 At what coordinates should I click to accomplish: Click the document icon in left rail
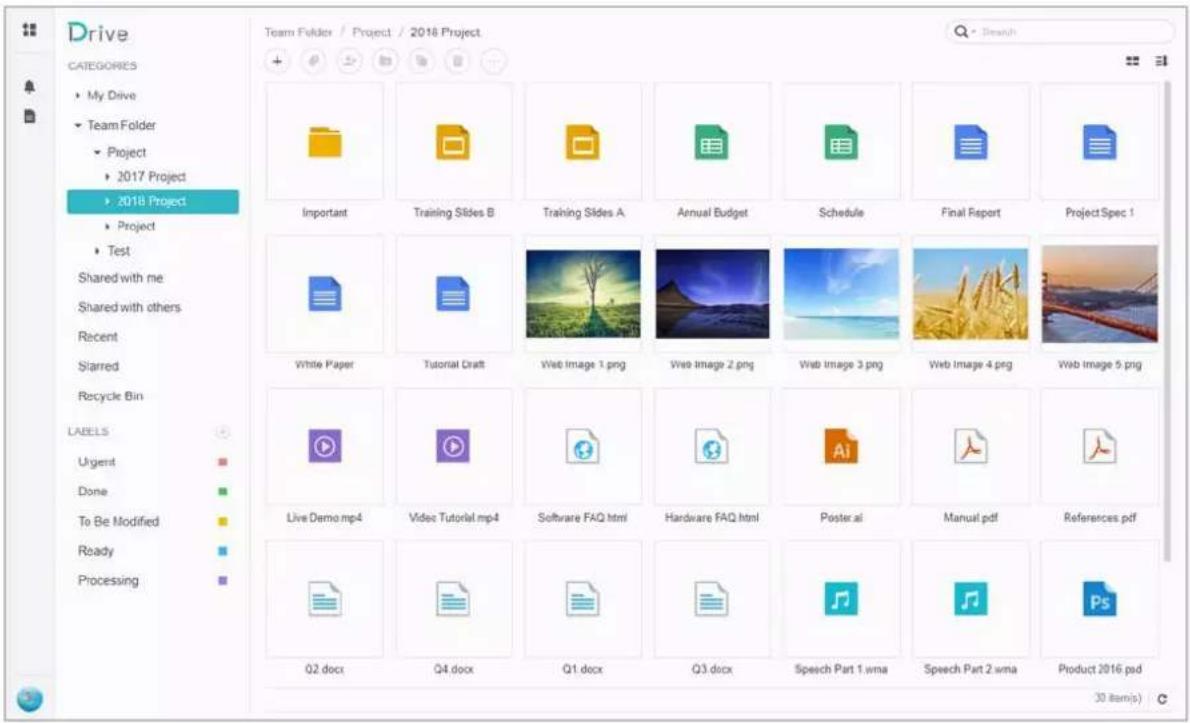pyautogui.click(x=30, y=116)
